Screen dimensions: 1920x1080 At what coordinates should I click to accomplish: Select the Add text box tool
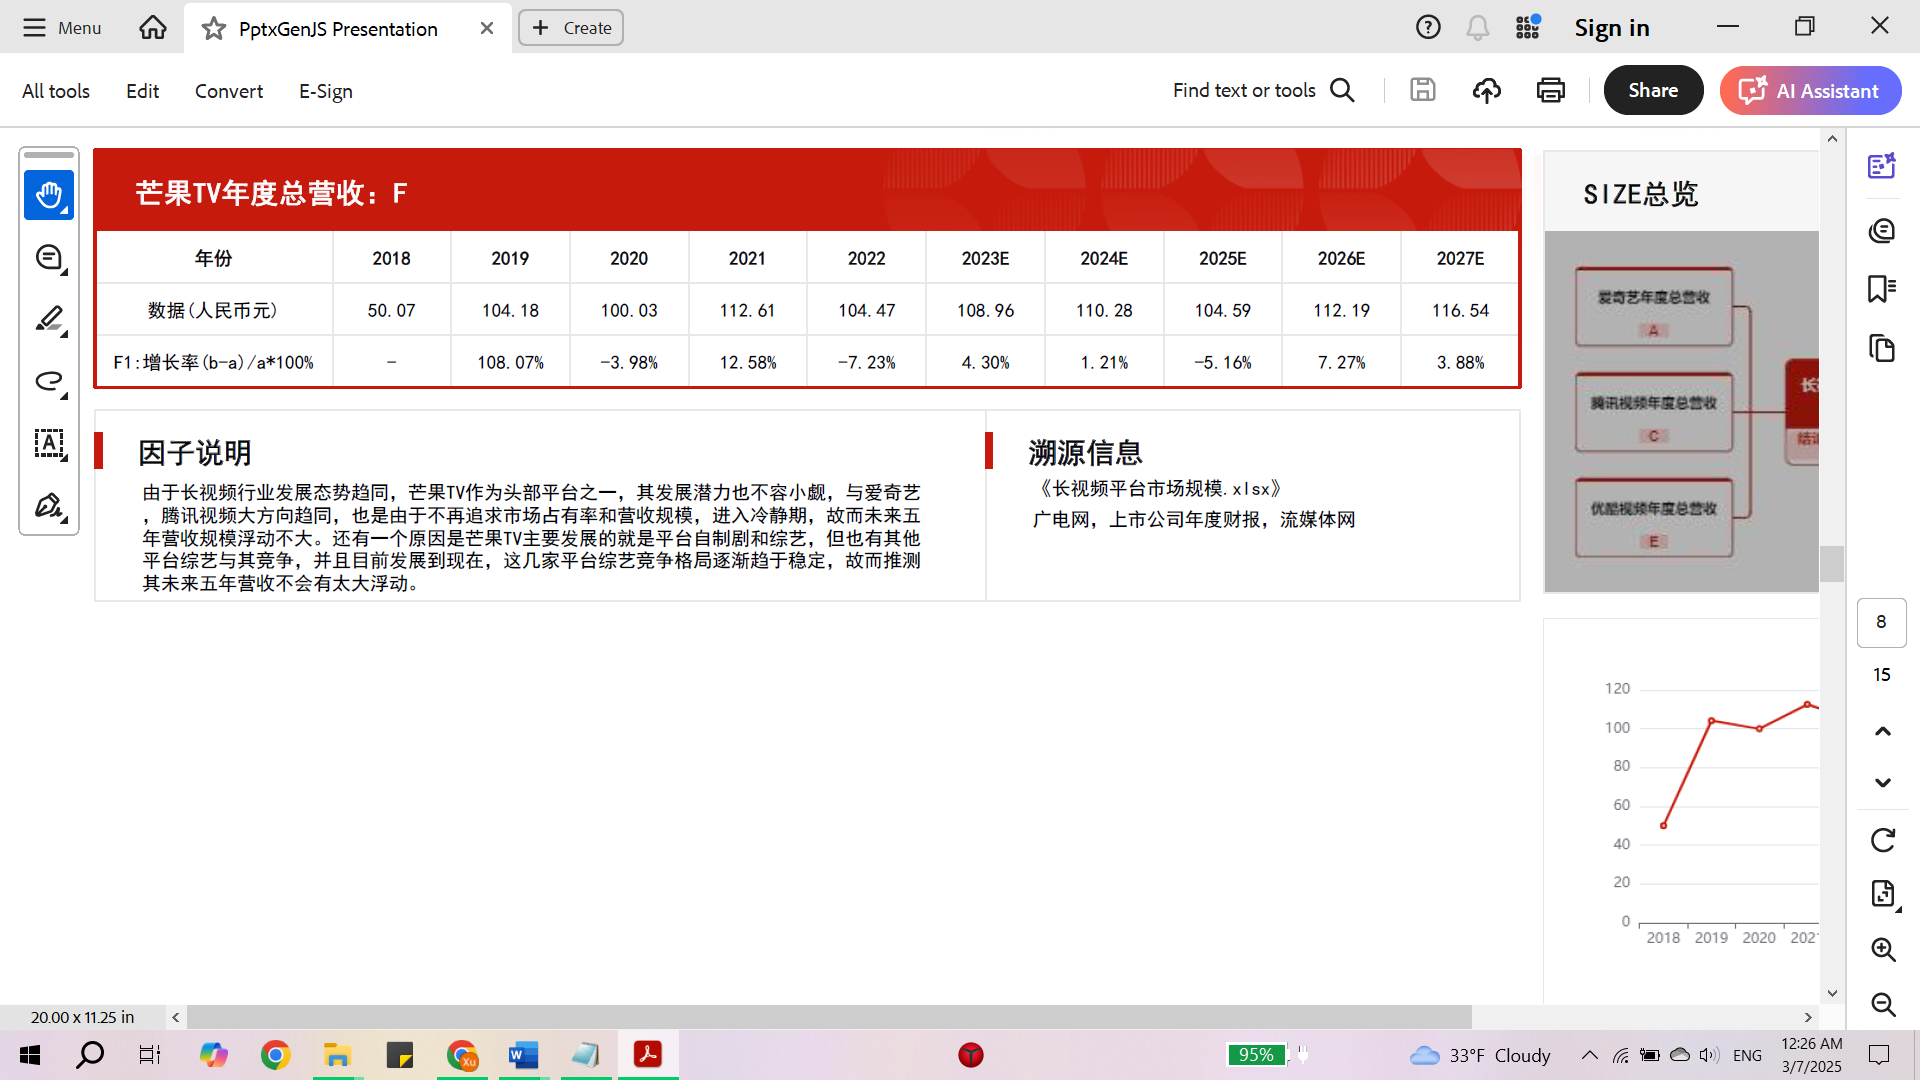(49, 443)
